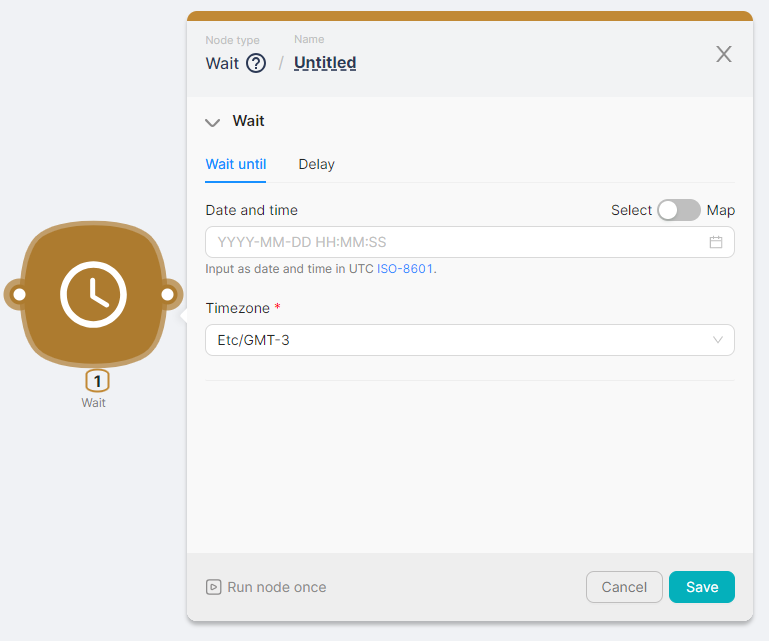Click the Run node once play icon
The image size is (769, 641).
pos(213,587)
